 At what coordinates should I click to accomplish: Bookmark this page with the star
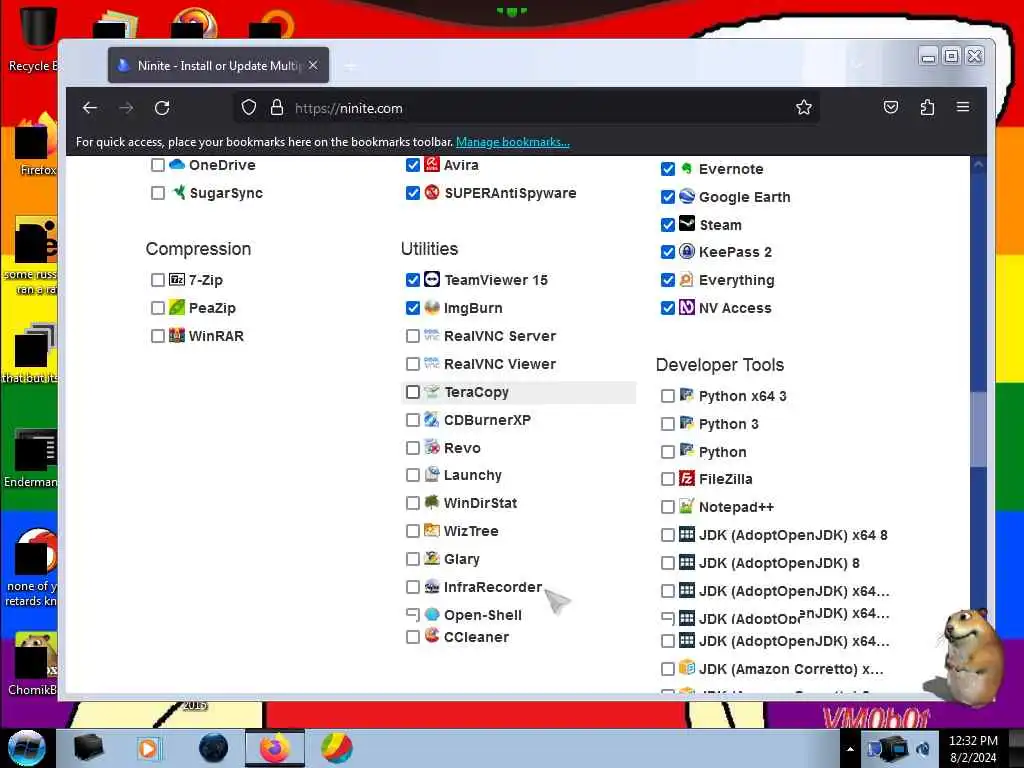click(x=804, y=108)
